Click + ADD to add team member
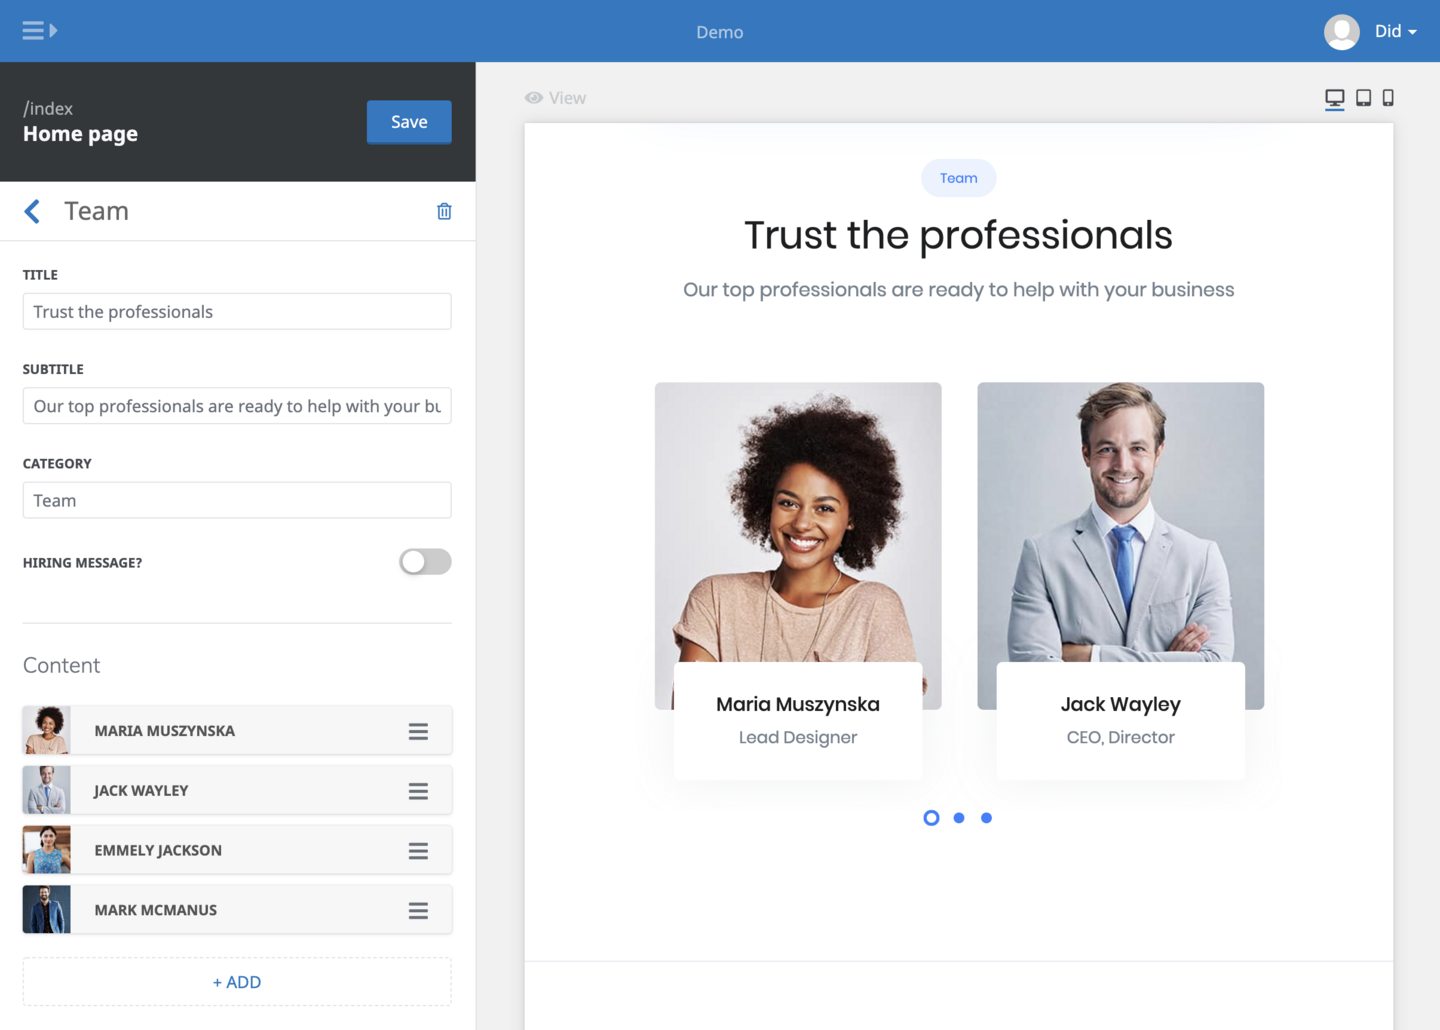 click(x=237, y=982)
